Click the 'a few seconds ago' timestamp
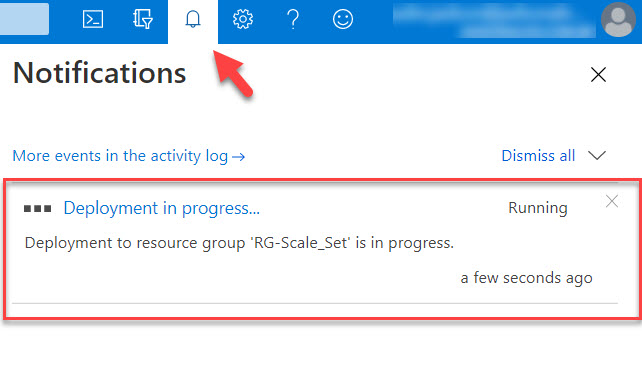Screen dimensions: 642x377 [526, 278]
